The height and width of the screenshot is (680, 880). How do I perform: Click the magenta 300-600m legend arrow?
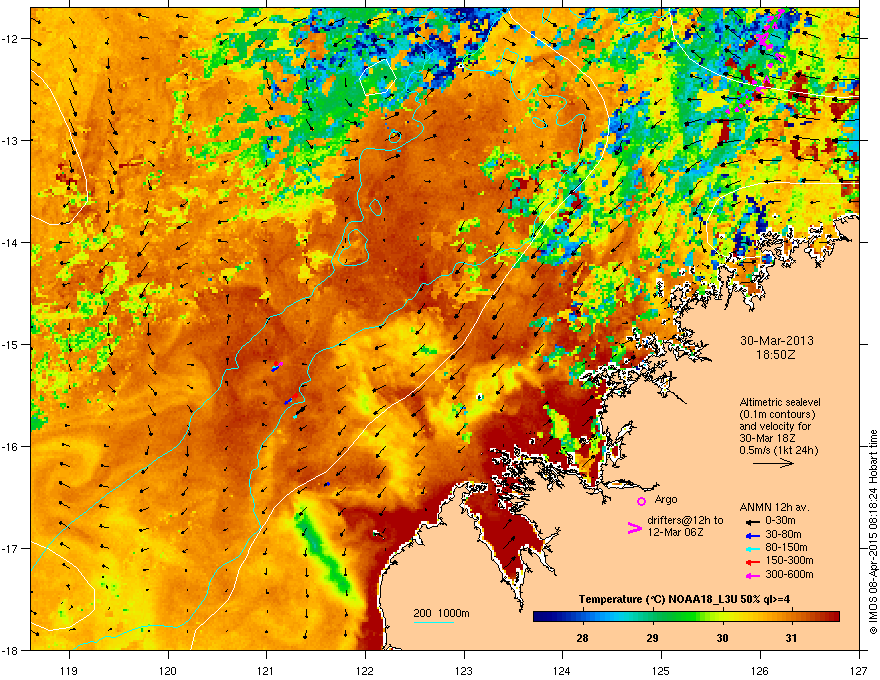click(752, 575)
